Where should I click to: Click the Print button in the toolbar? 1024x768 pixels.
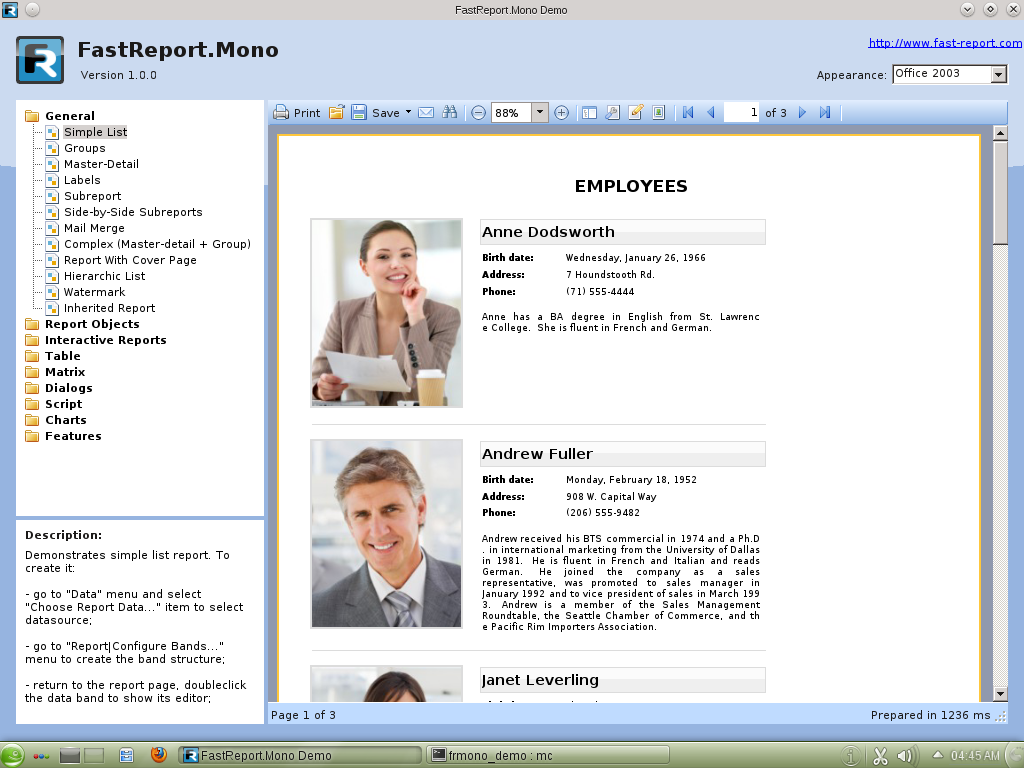pos(297,113)
